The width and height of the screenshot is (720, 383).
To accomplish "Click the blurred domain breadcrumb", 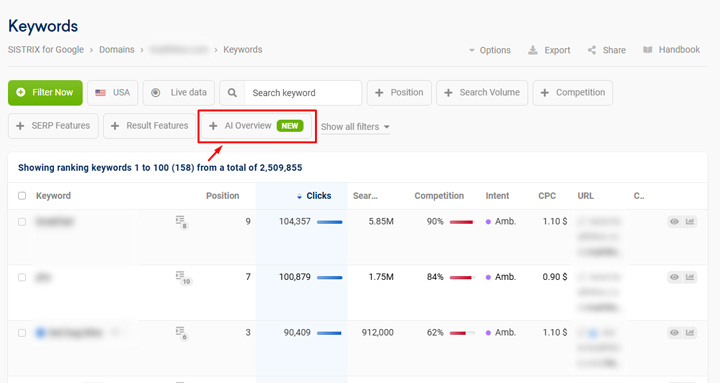I will [x=179, y=50].
